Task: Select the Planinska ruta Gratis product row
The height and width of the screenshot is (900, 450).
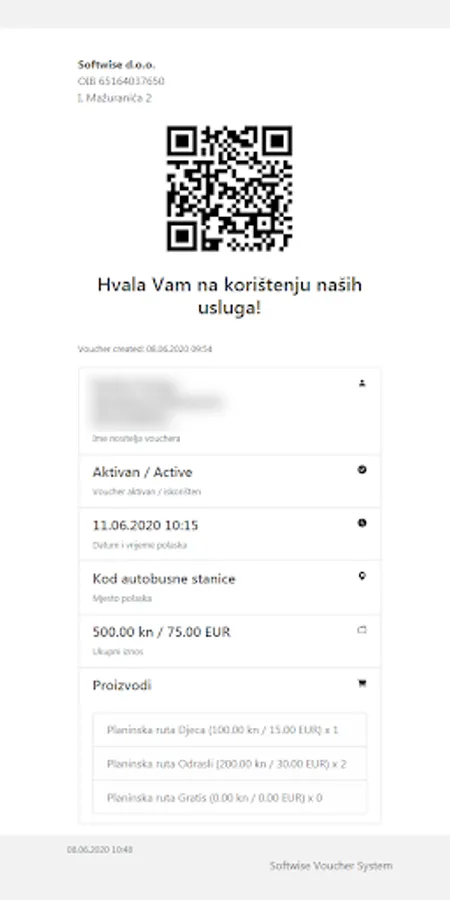Action: 229,797
